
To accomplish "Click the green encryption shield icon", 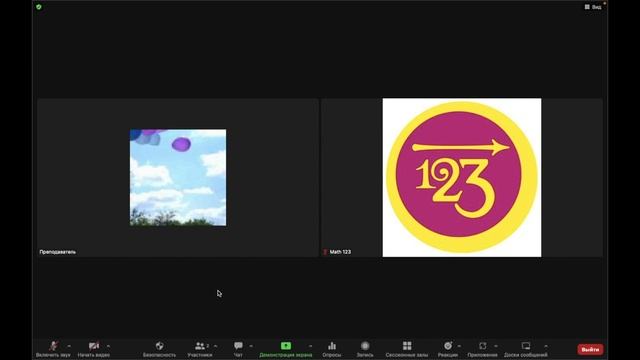I will (39, 7).
